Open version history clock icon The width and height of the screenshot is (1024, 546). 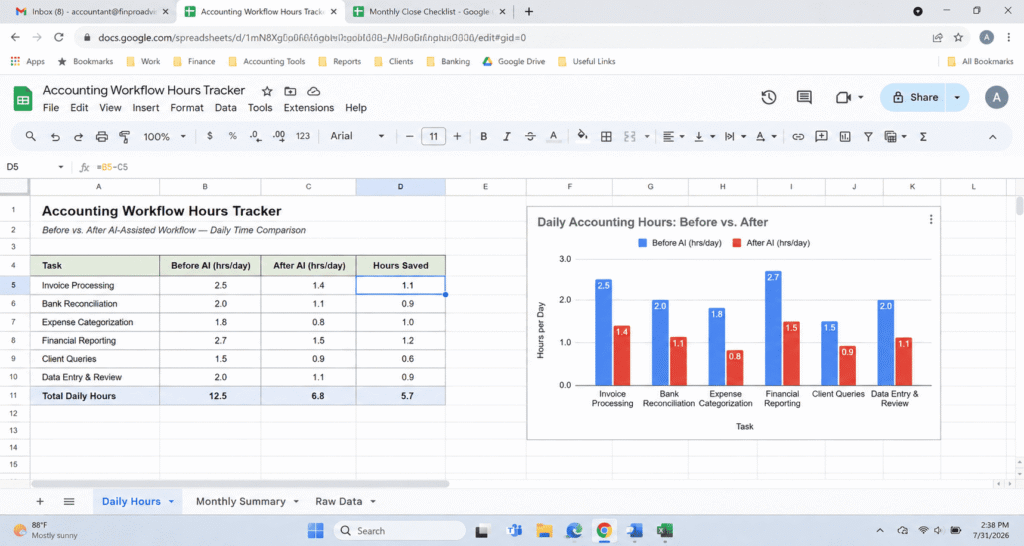pos(769,97)
